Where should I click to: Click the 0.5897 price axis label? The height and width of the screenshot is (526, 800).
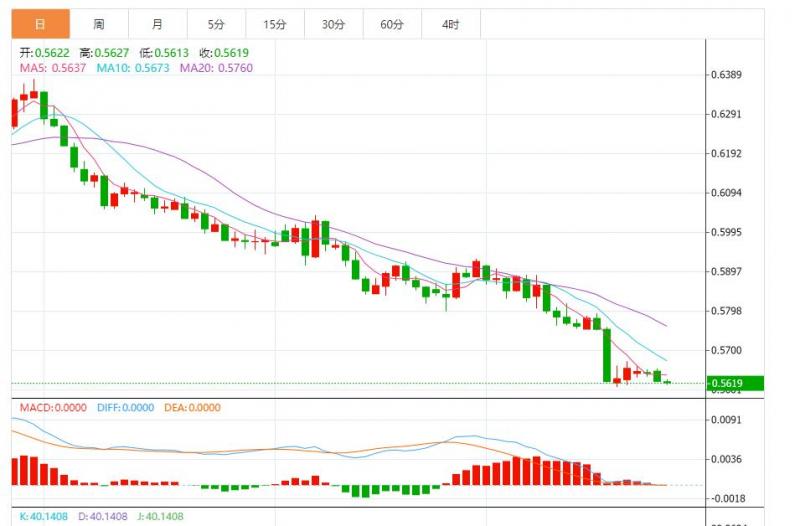[x=727, y=271]
